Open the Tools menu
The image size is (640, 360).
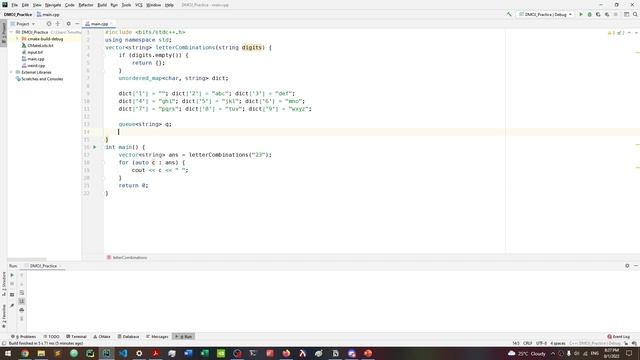point(126,5)
